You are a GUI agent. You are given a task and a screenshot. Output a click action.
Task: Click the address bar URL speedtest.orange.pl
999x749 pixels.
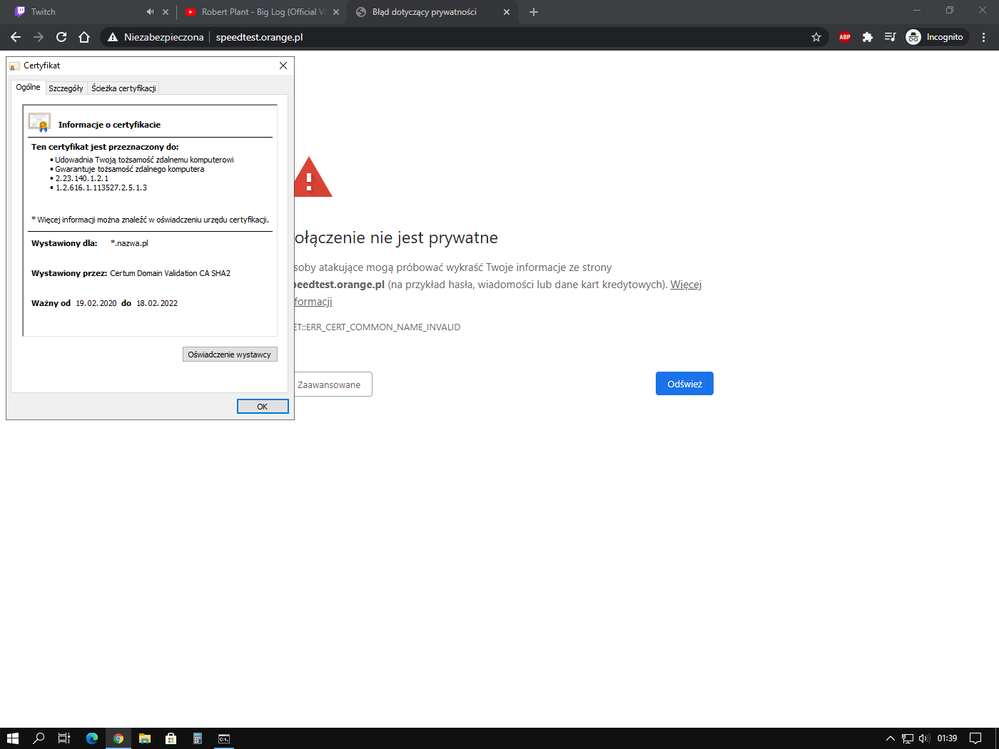pyautogui.click(x=259, y=37)
